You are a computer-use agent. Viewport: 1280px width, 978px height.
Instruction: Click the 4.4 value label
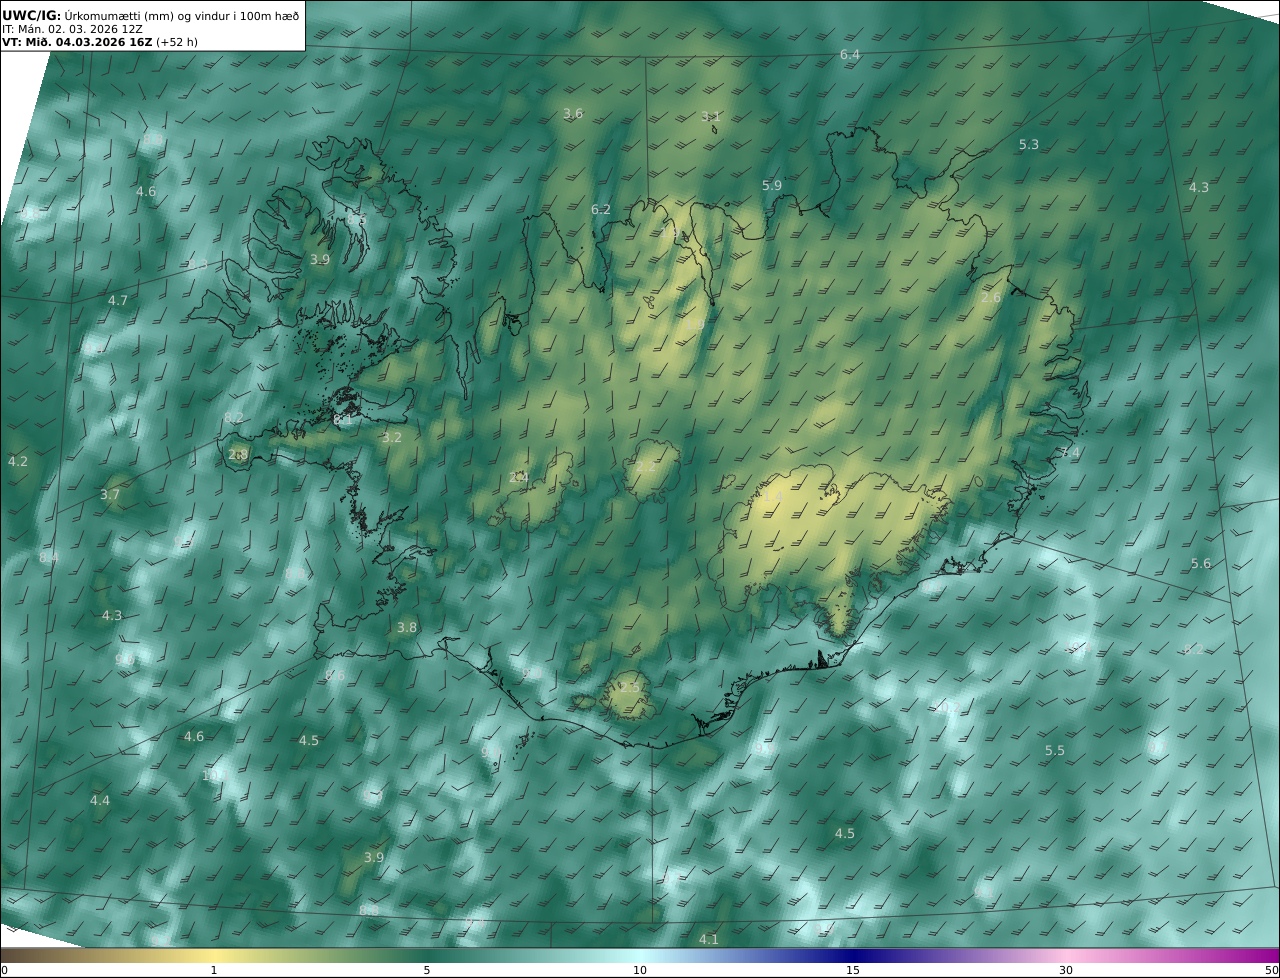tap(100, 801)
